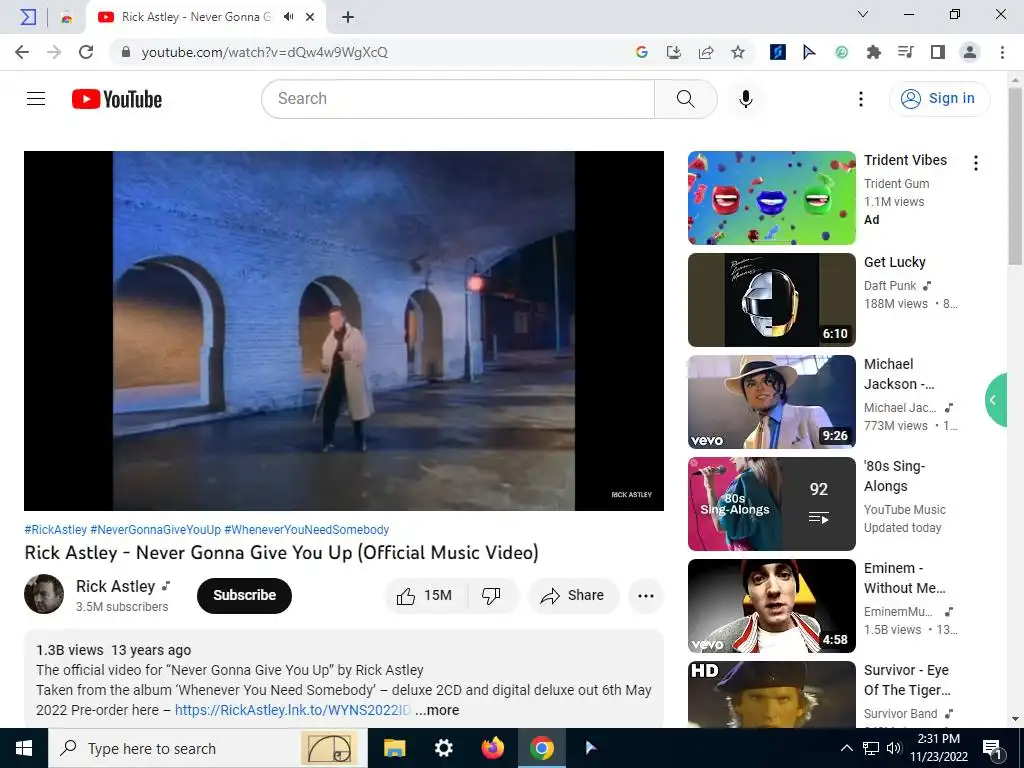
Task: Launch Firefox from the taskbar
Action: point(492,748)
